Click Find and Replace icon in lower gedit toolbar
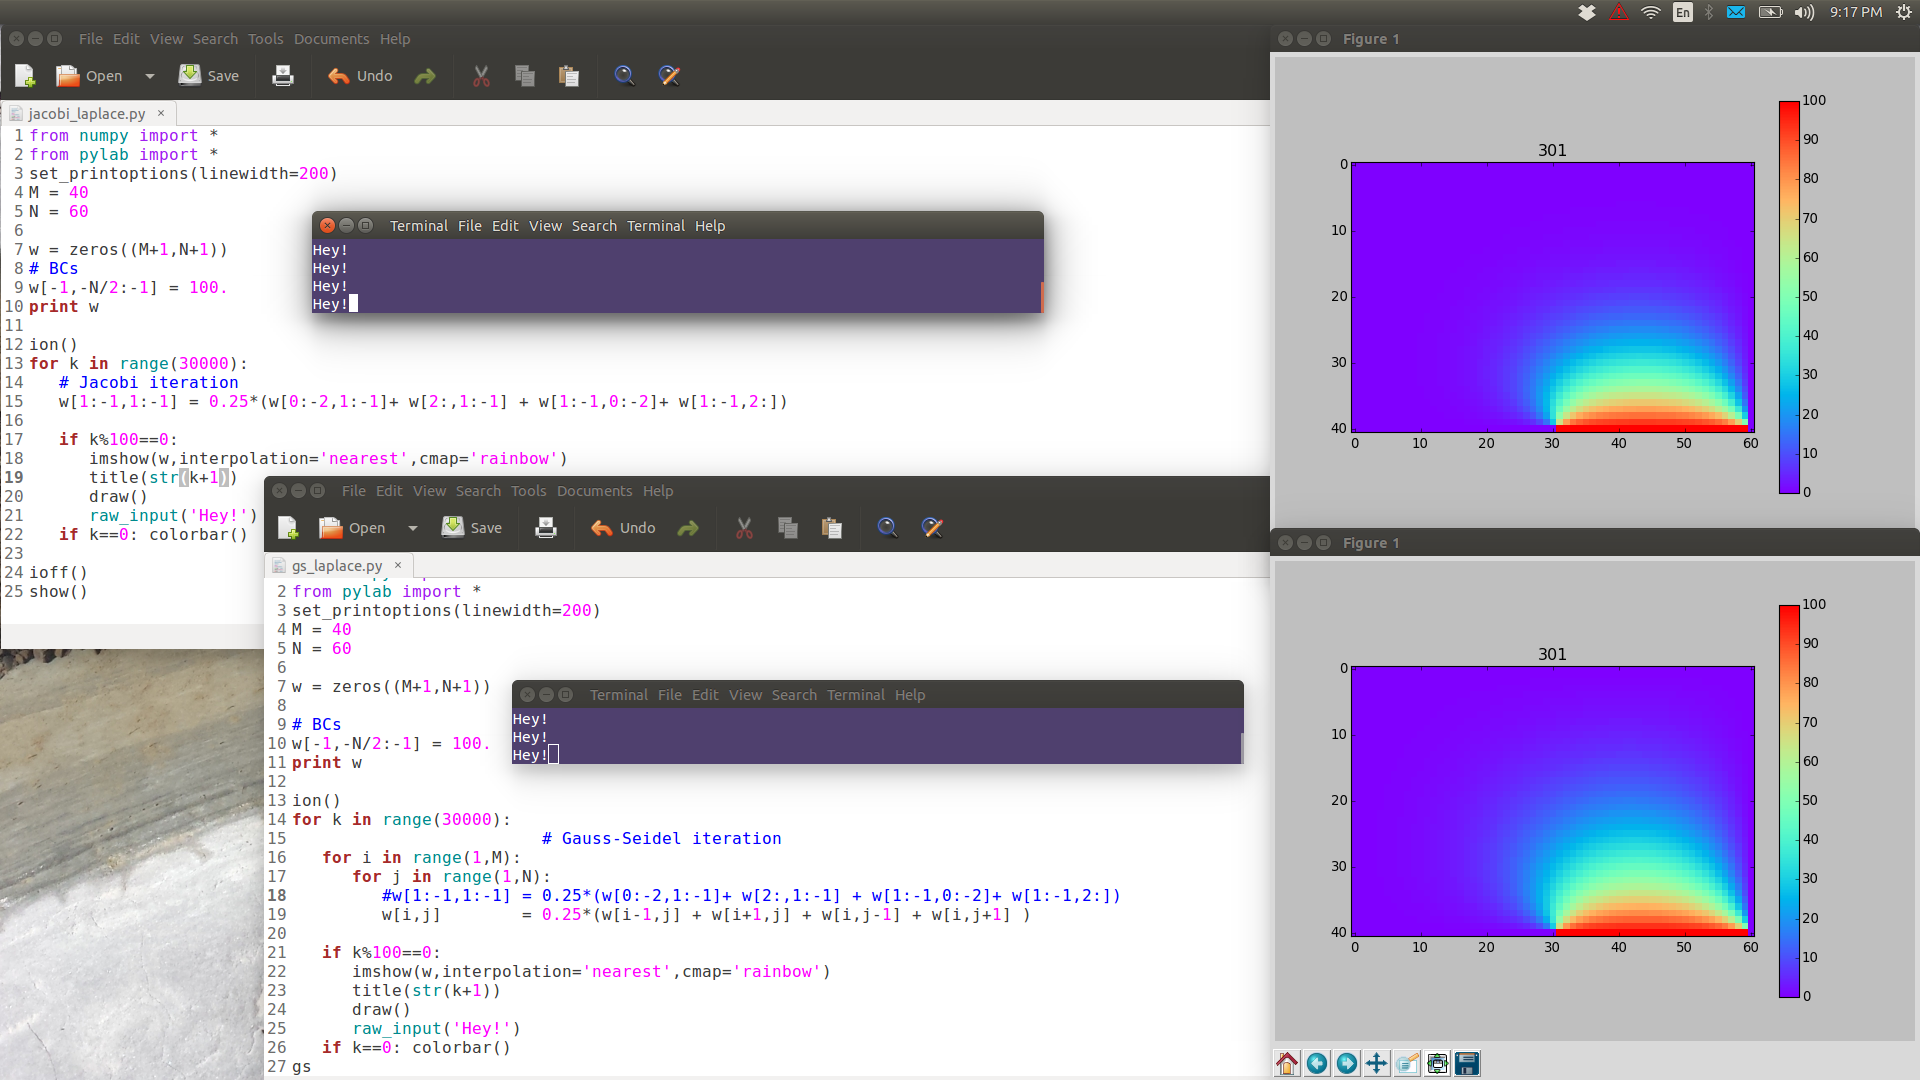This screenshot has width=1920, height=1080. coord(932,528)
